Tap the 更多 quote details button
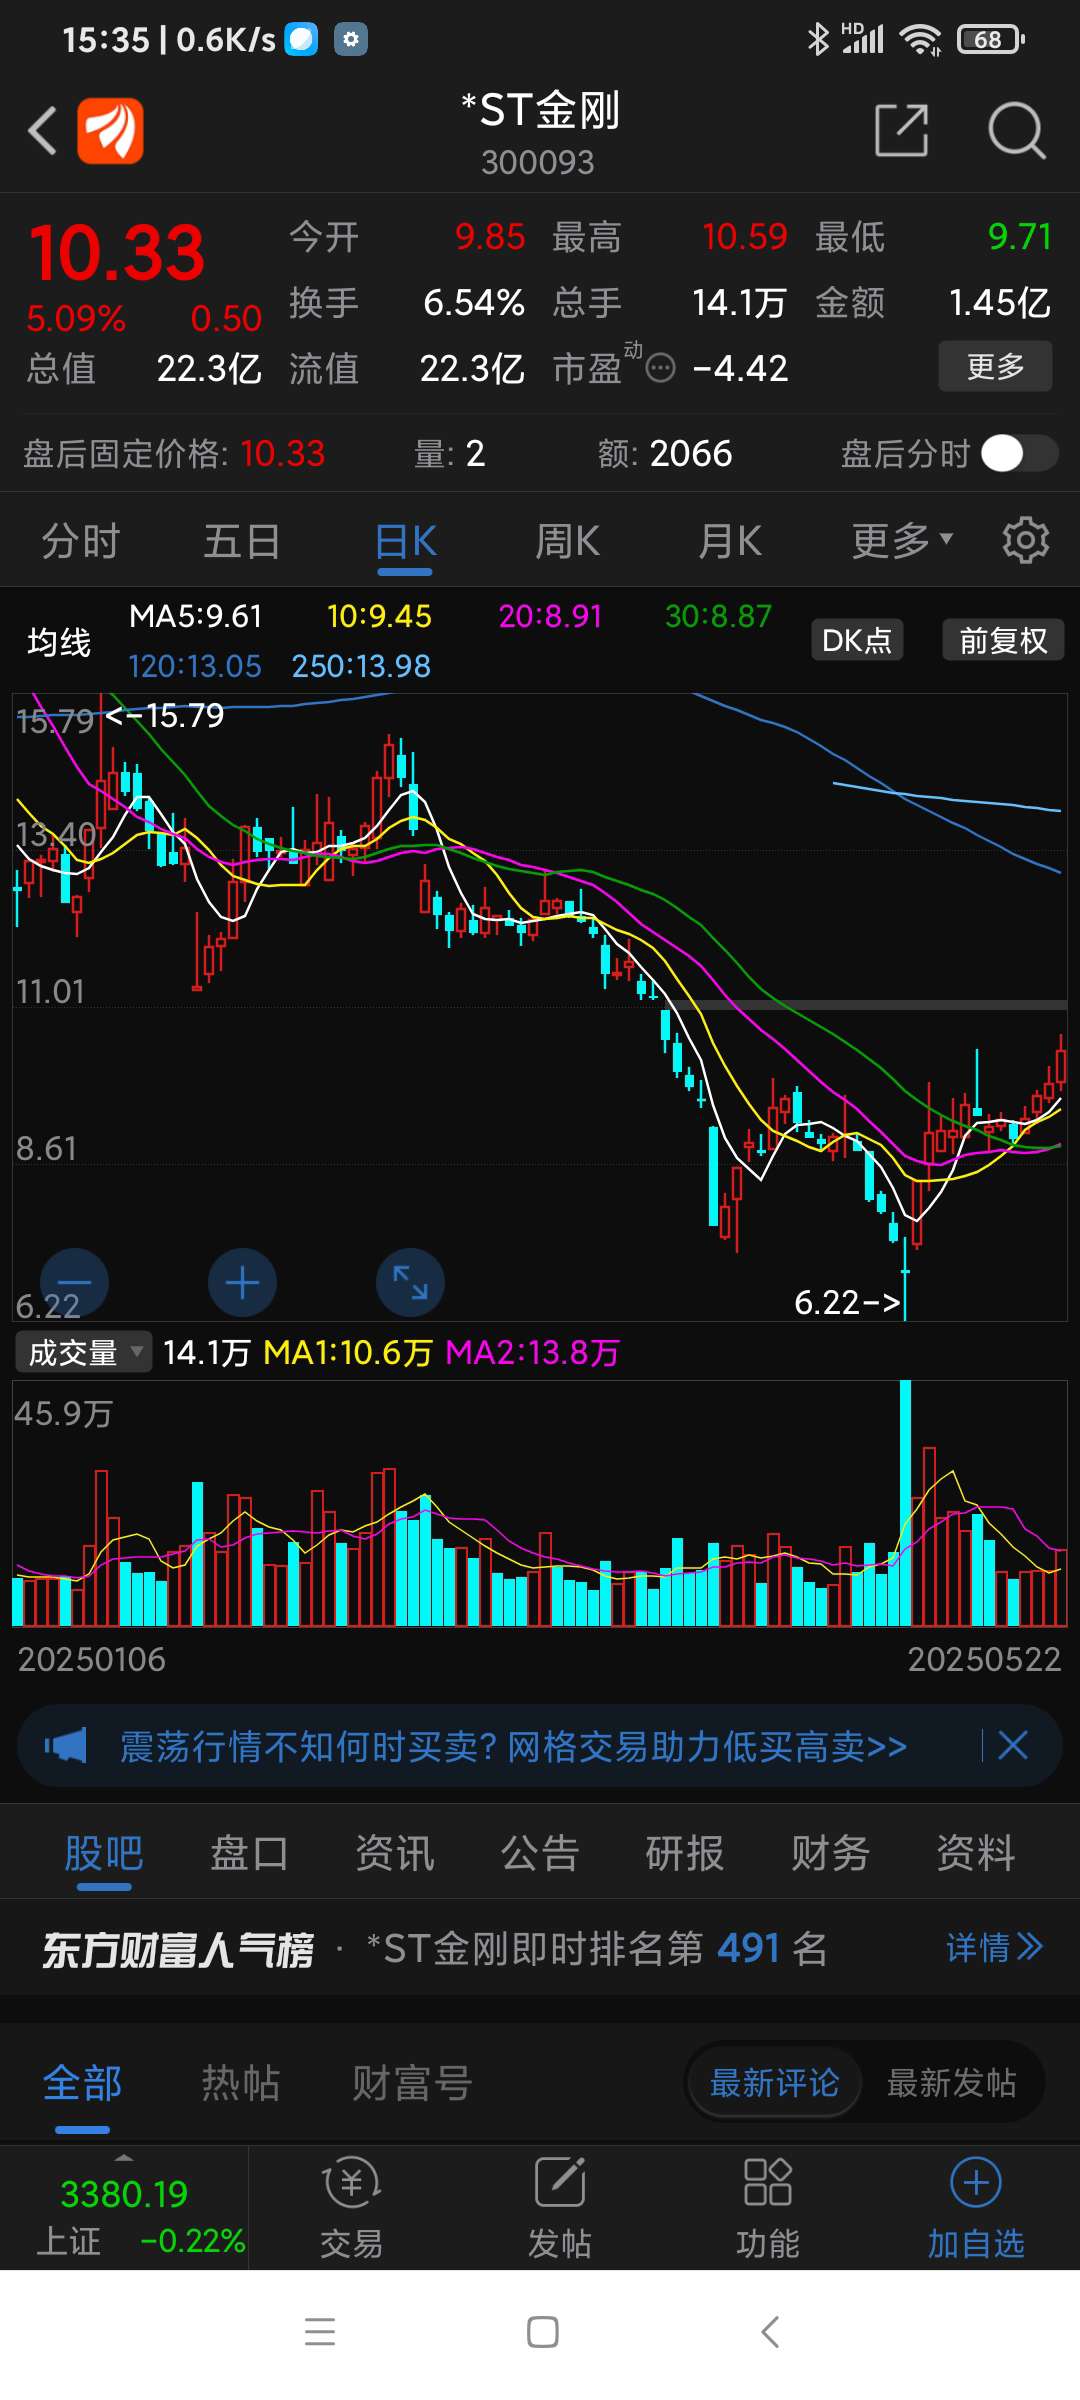The width and height of the screenshot is (1080, 2400). point(995,366)
